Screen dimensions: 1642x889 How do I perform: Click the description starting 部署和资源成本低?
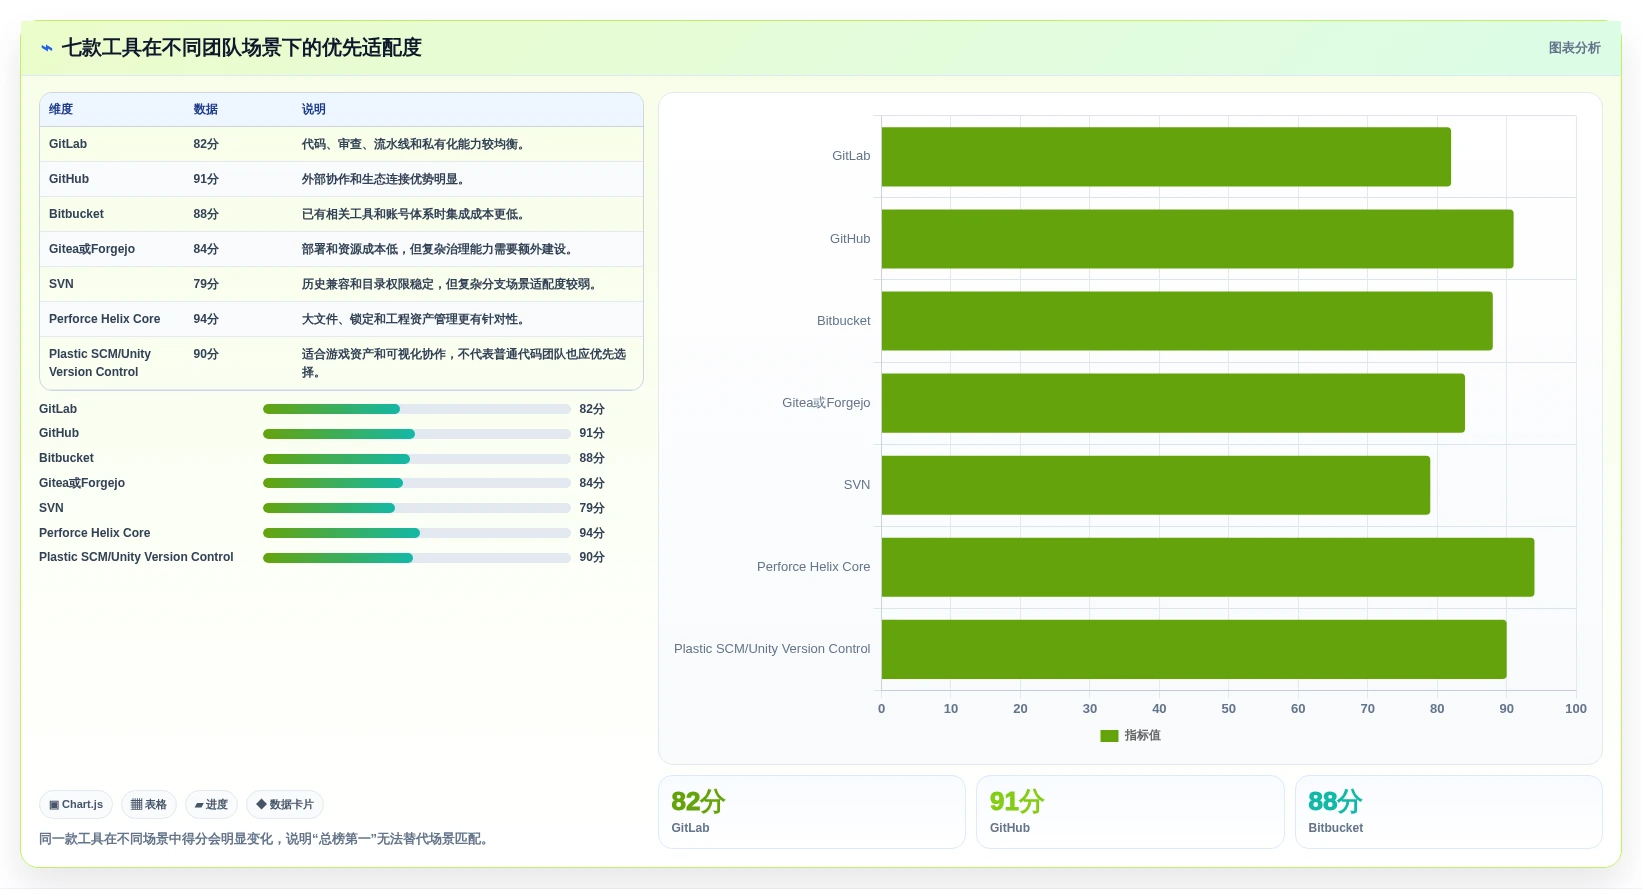click(440, 249)
